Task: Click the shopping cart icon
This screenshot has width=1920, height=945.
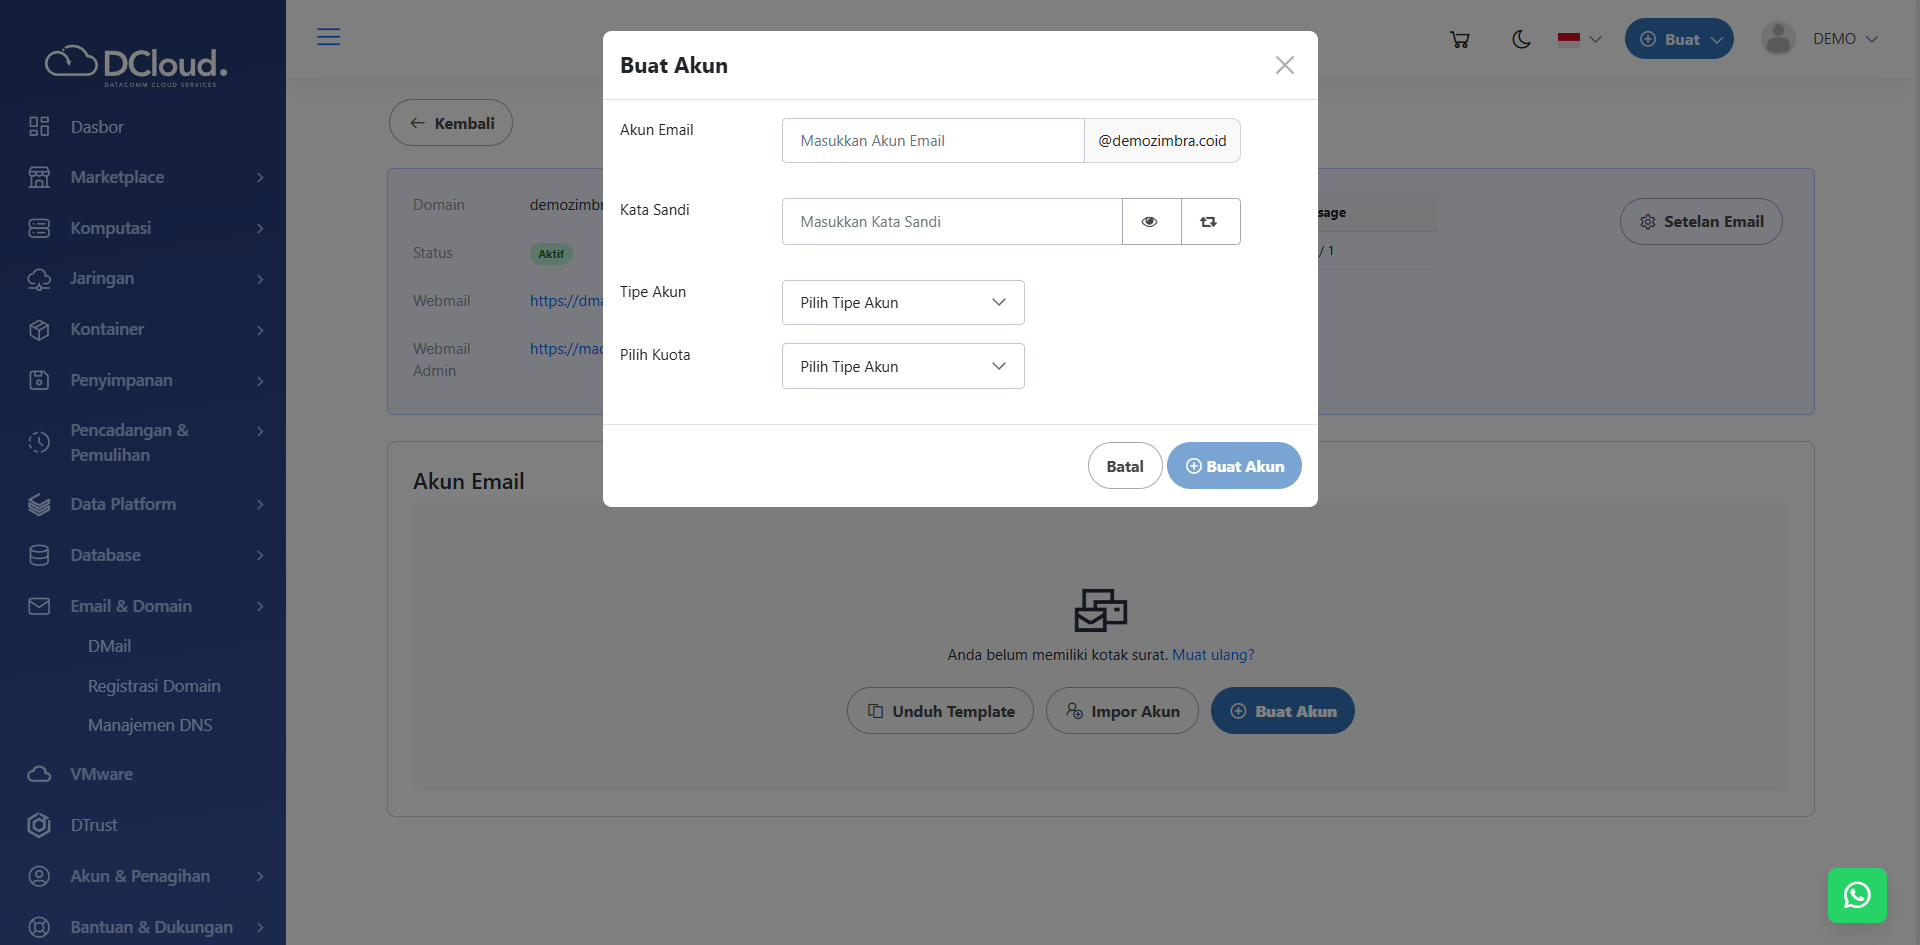Action: coord(1459,40)
